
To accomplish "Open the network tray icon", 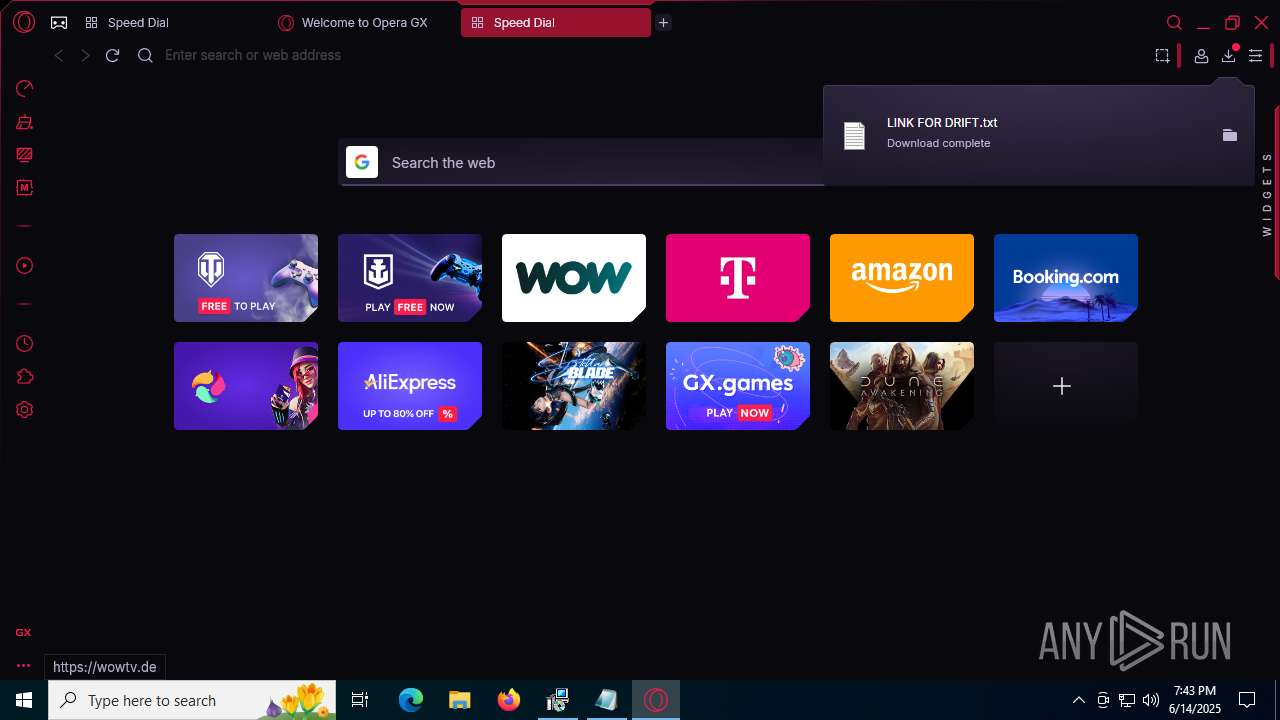I will click(x=1127, y=700).
